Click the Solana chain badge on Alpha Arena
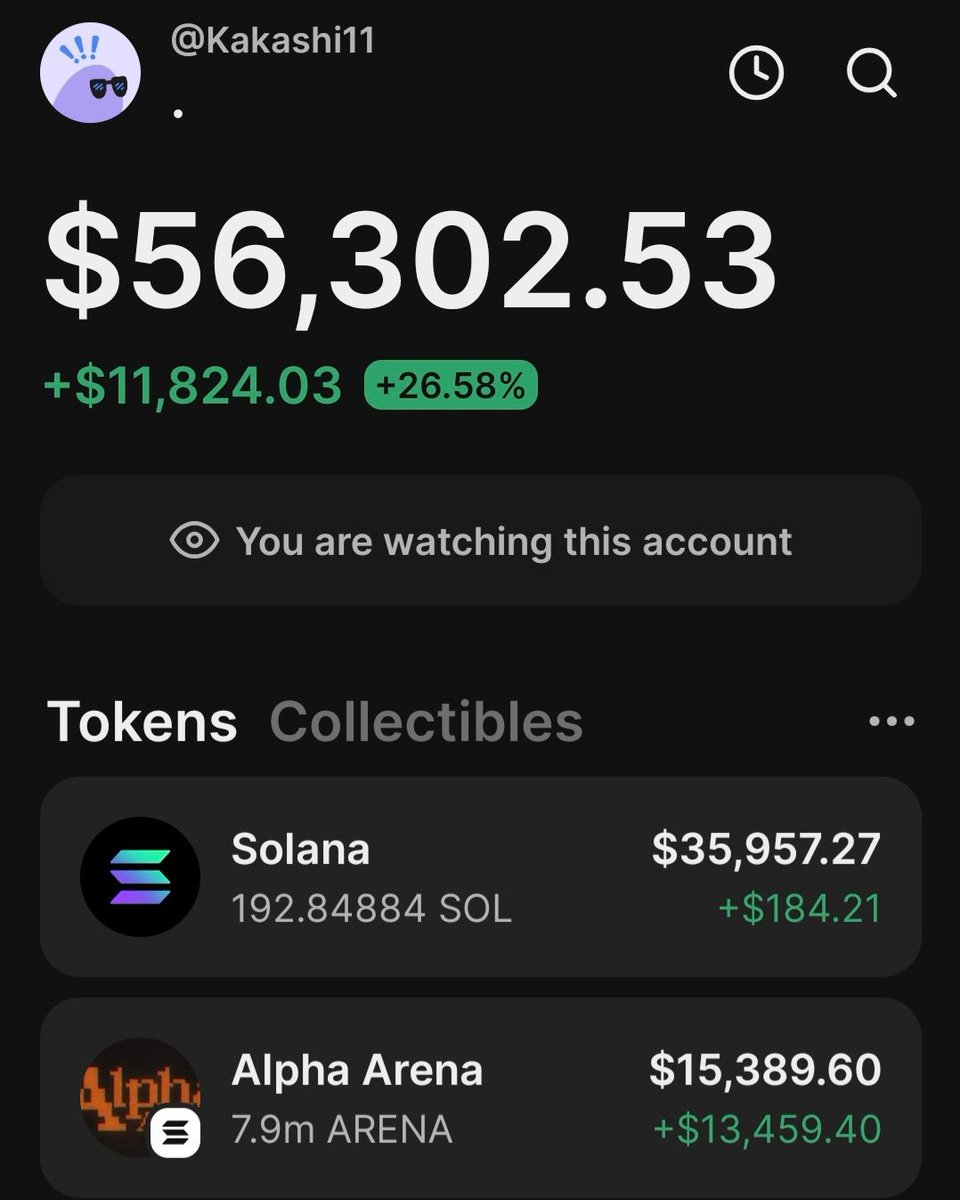960x1200 pixels. 176,1133
